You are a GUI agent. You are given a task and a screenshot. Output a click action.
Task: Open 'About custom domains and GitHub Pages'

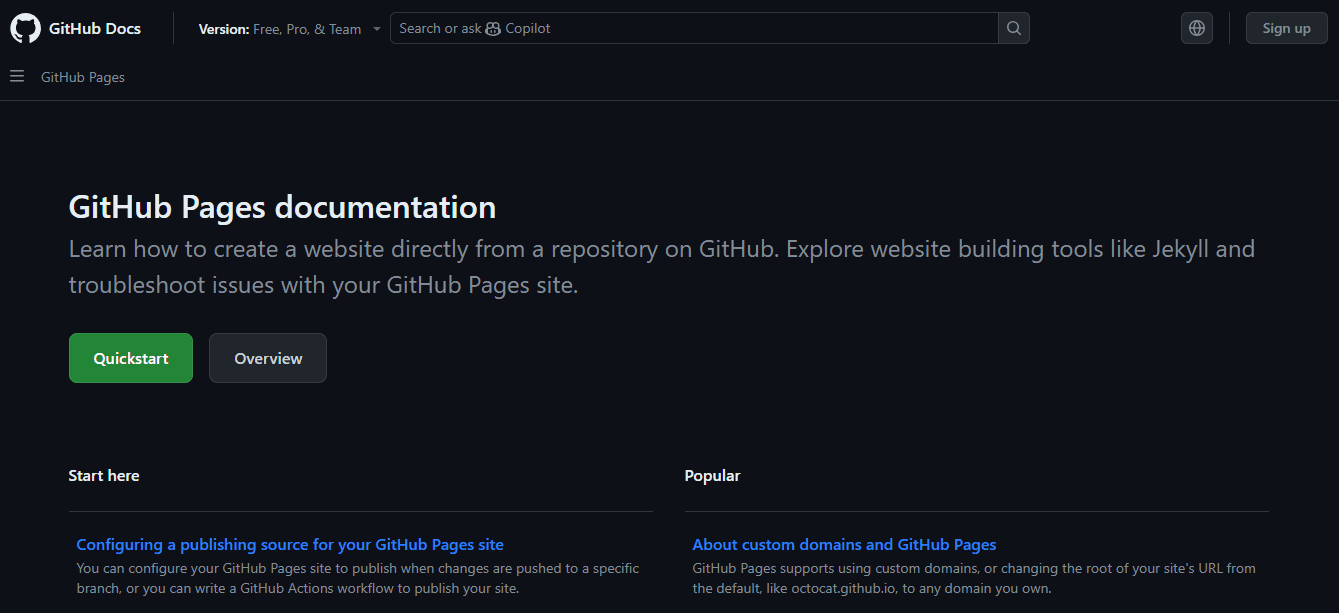(x=844, y=544)
